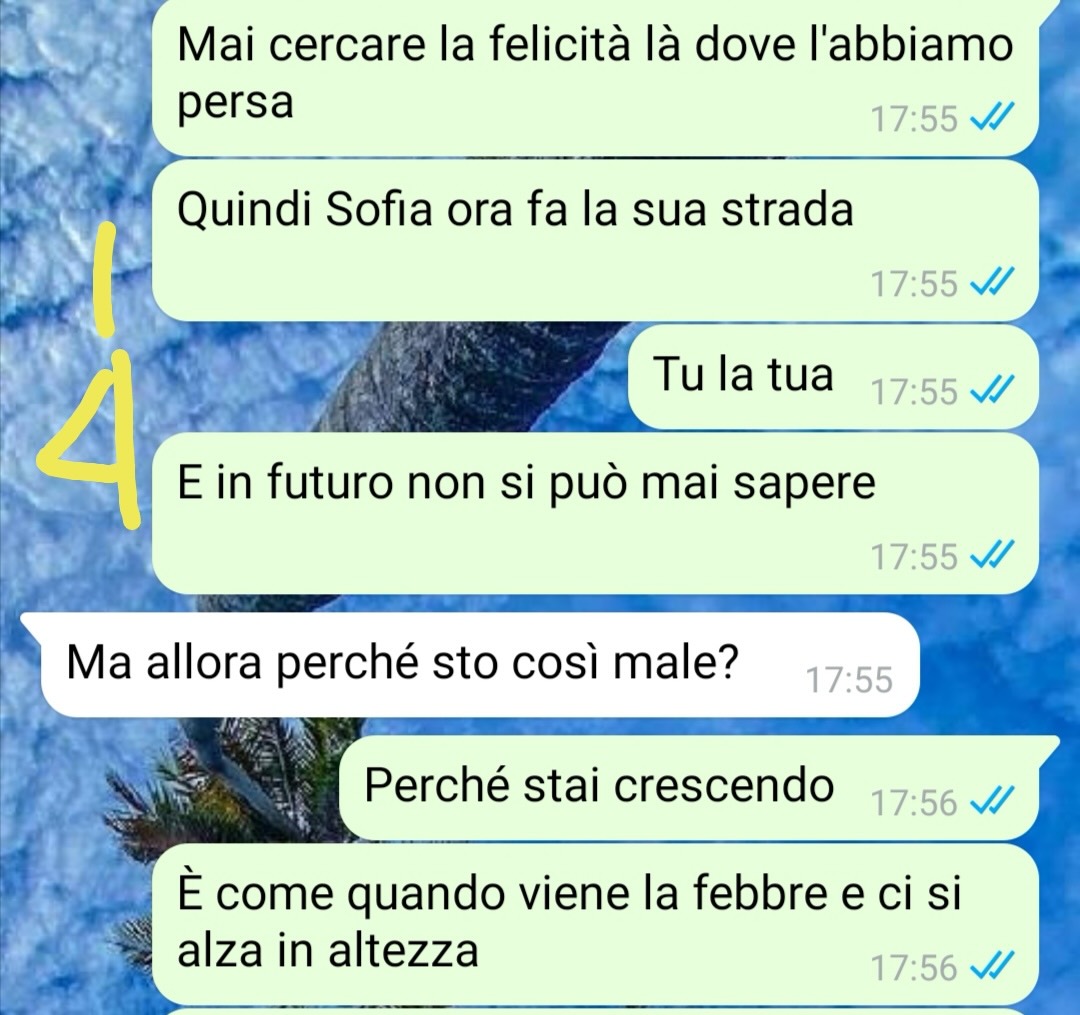Image resolution: width=1080 pixels, height=1015 pixels.
Task: Tap the 'E in futuro non si può mai sapere' bubble
Action: click(x=595, y=513)
